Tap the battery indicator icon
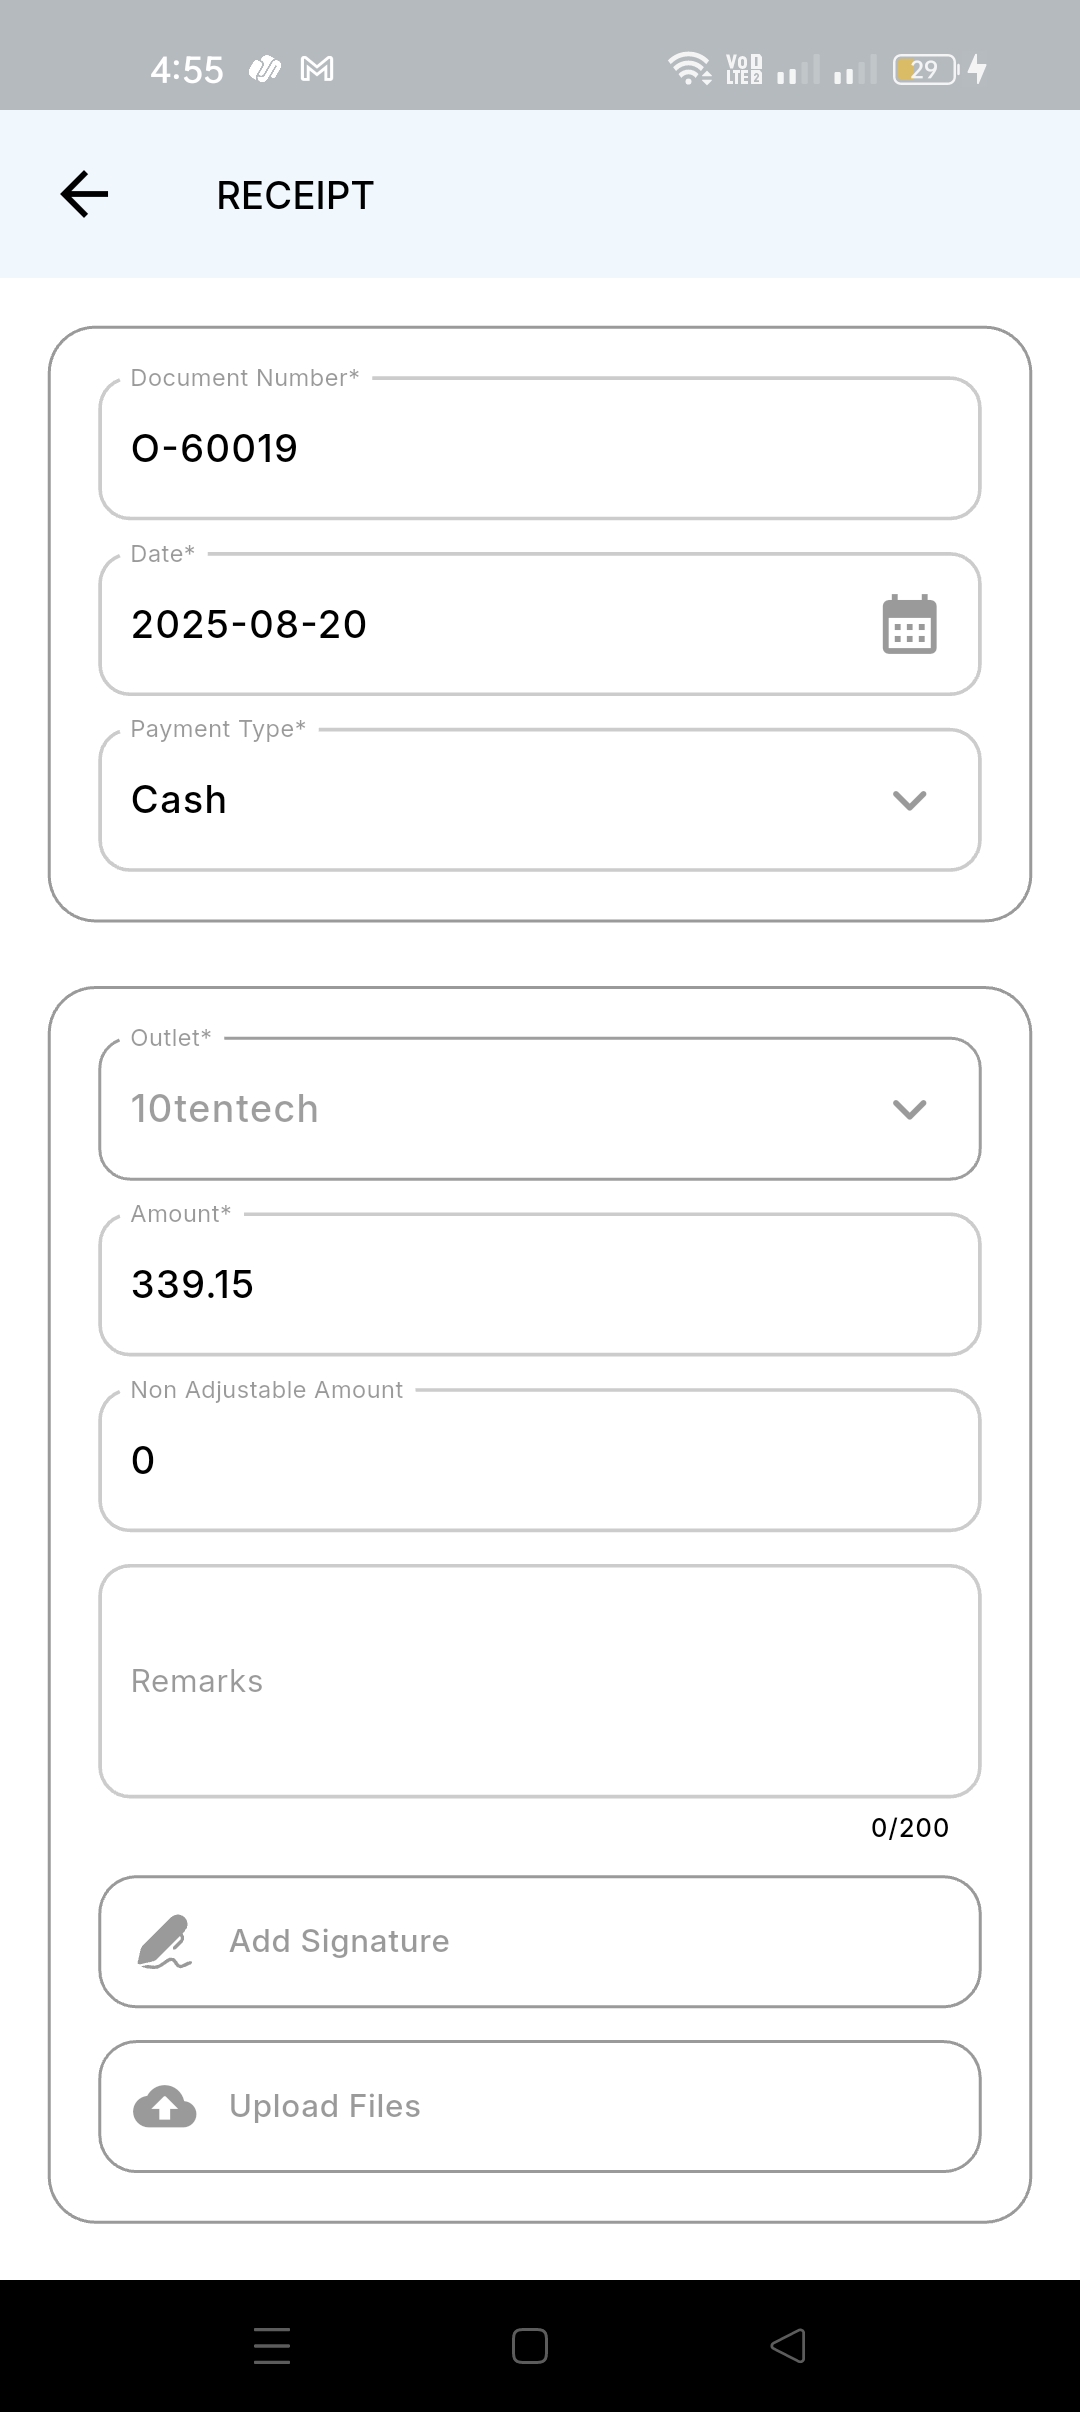Image resolution: width=1080 pixels, height=2412 pixels. tap(925, 69)
